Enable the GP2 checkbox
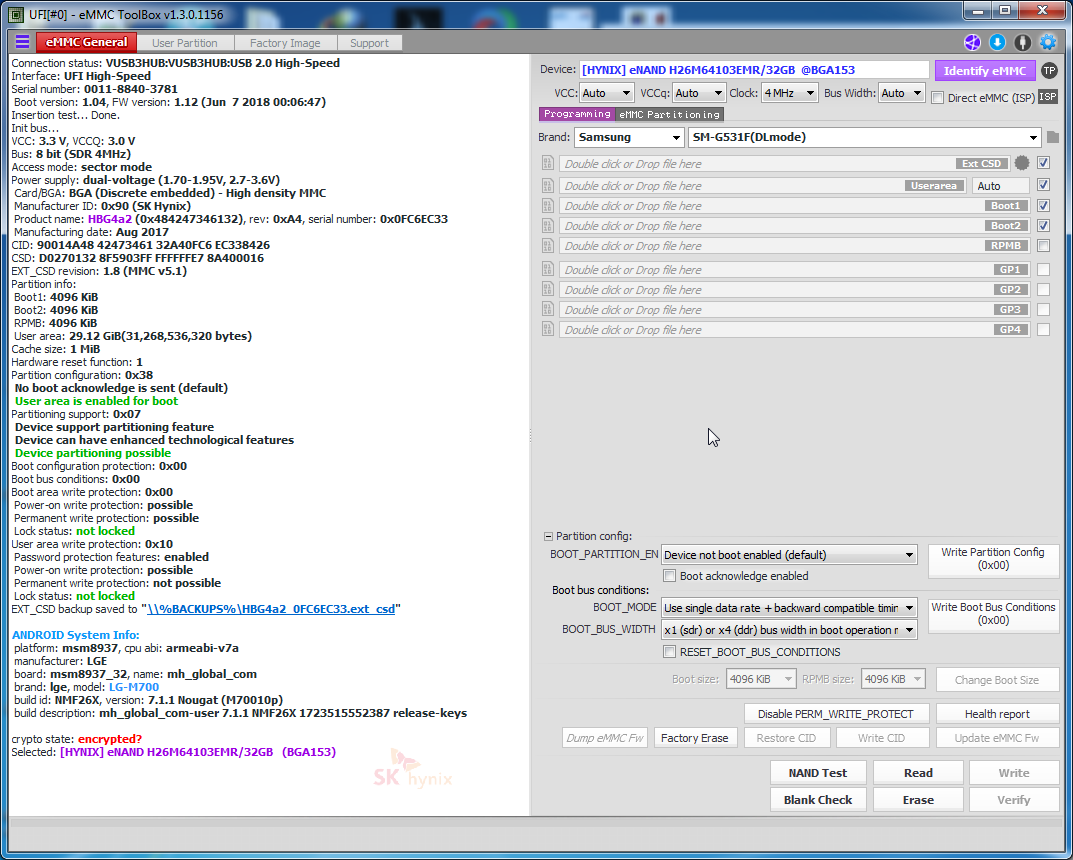The width and height of the screenshot is (1073, 860). [1043, 289]
